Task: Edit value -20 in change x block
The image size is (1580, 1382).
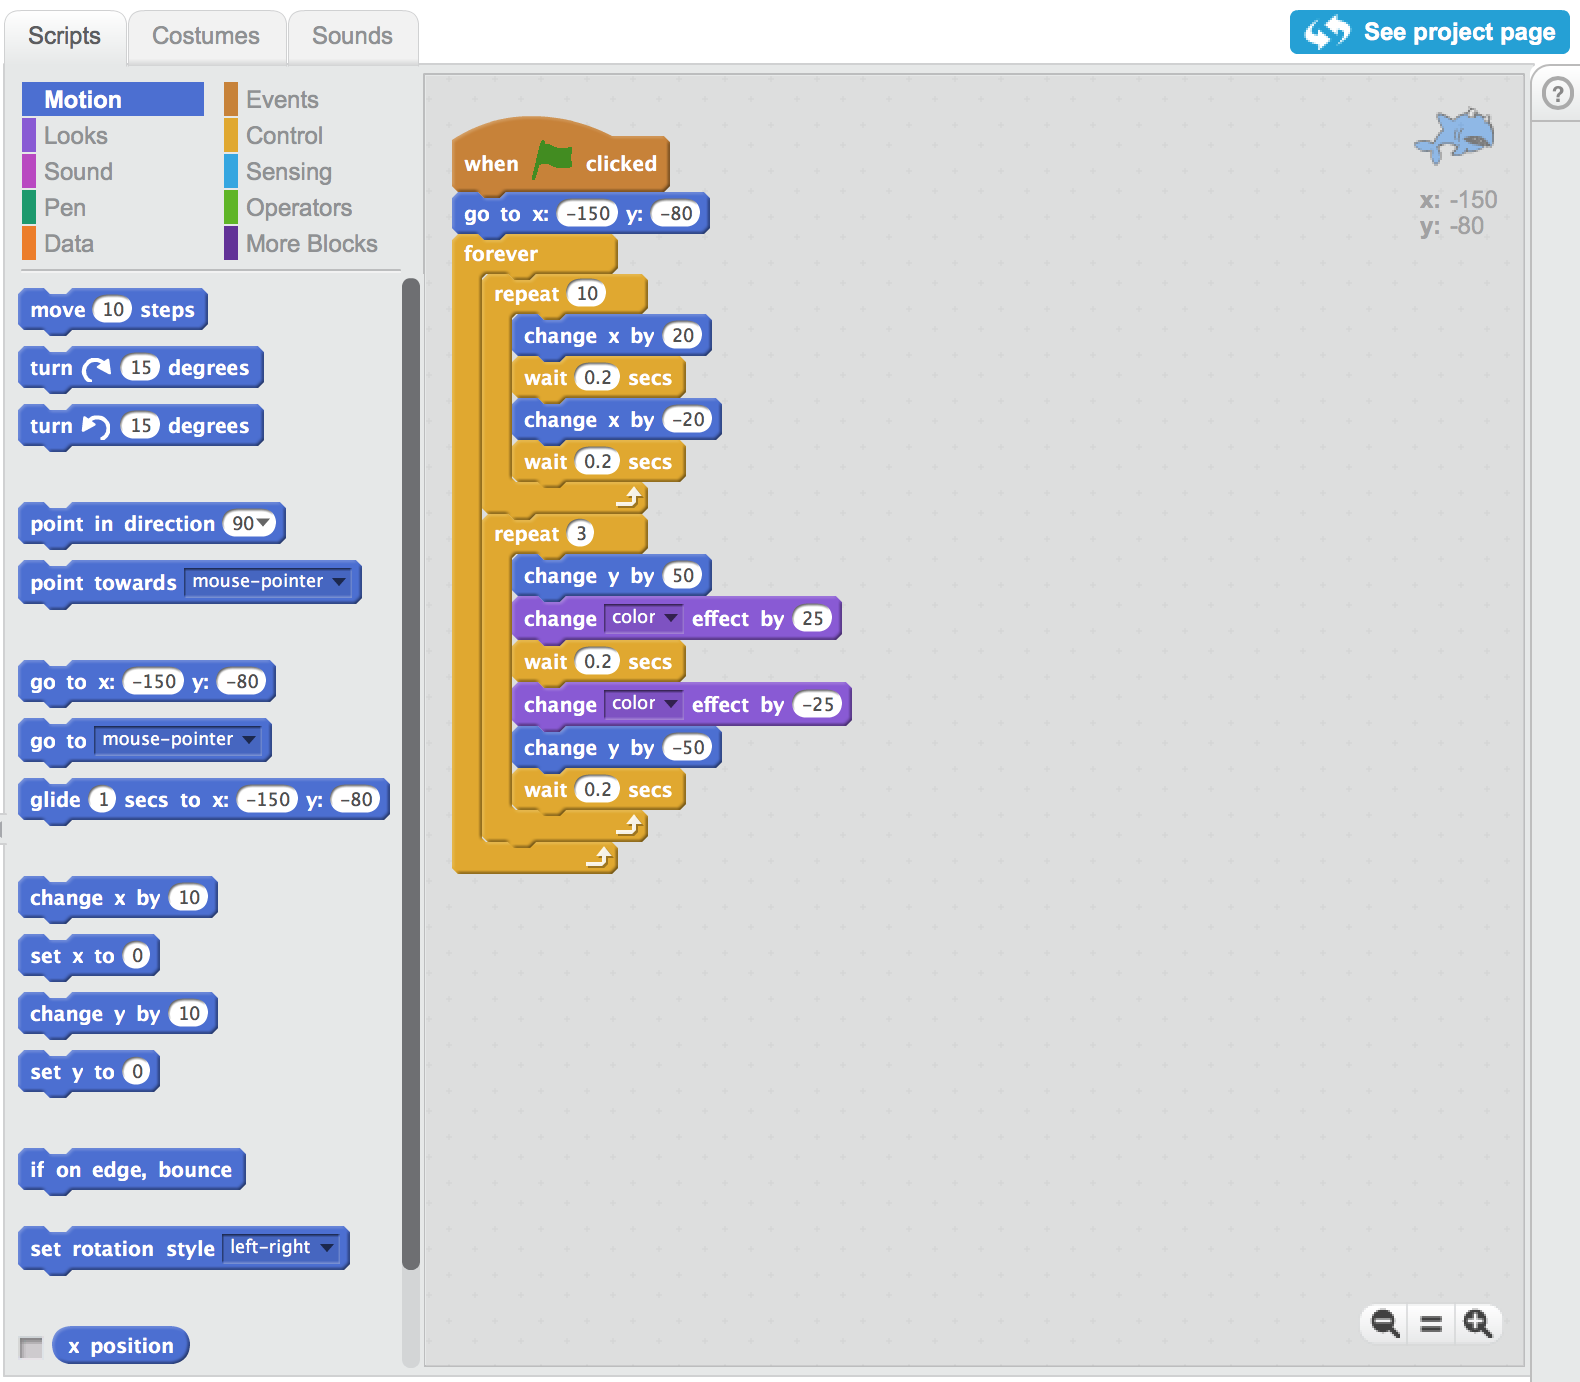Action: [688, 420]
